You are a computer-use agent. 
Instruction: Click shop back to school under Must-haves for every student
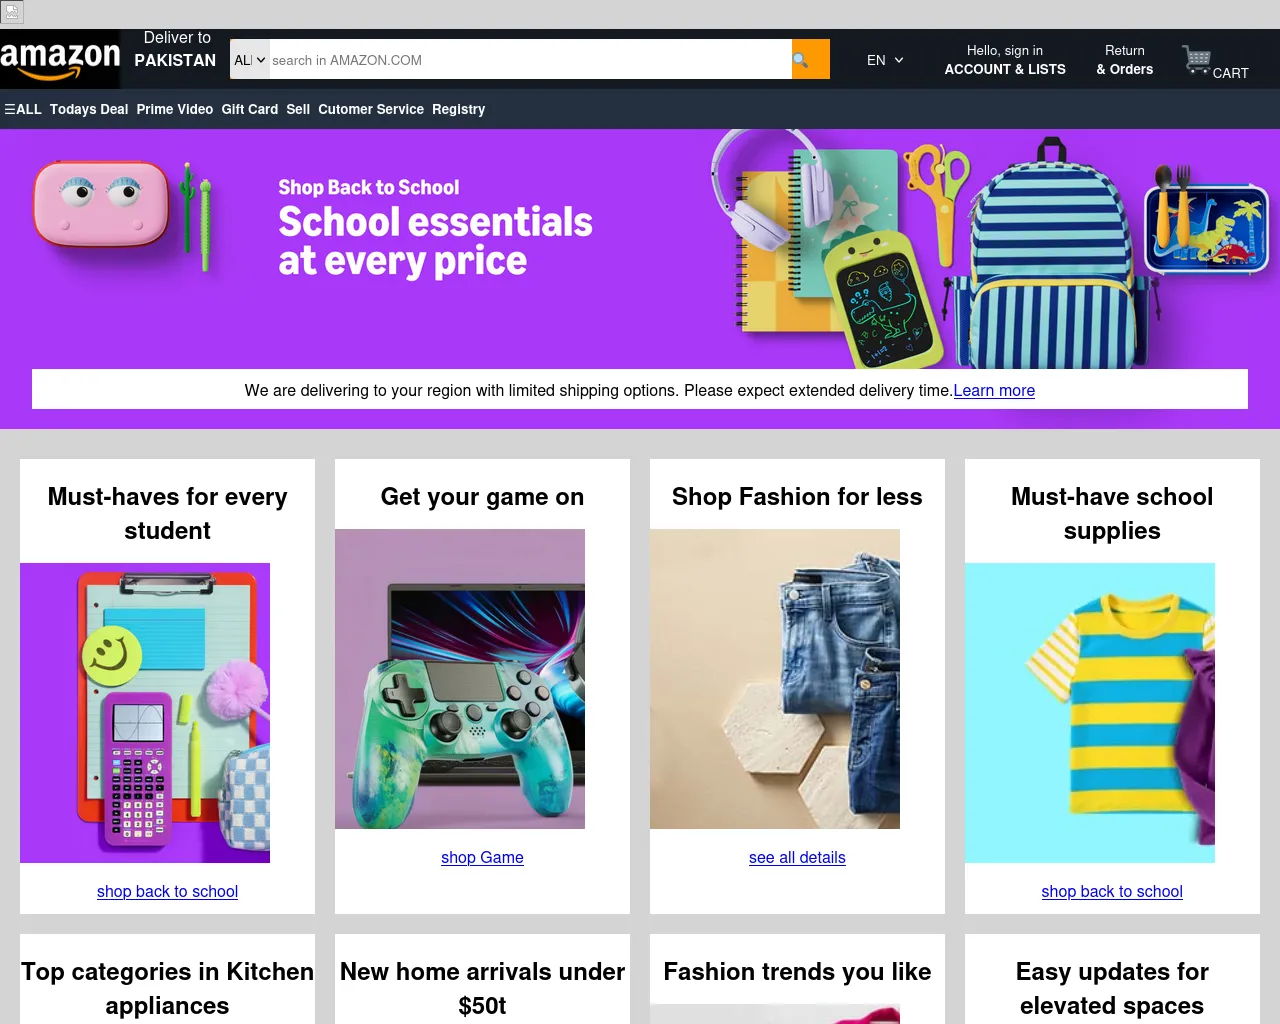pos(167,891)
